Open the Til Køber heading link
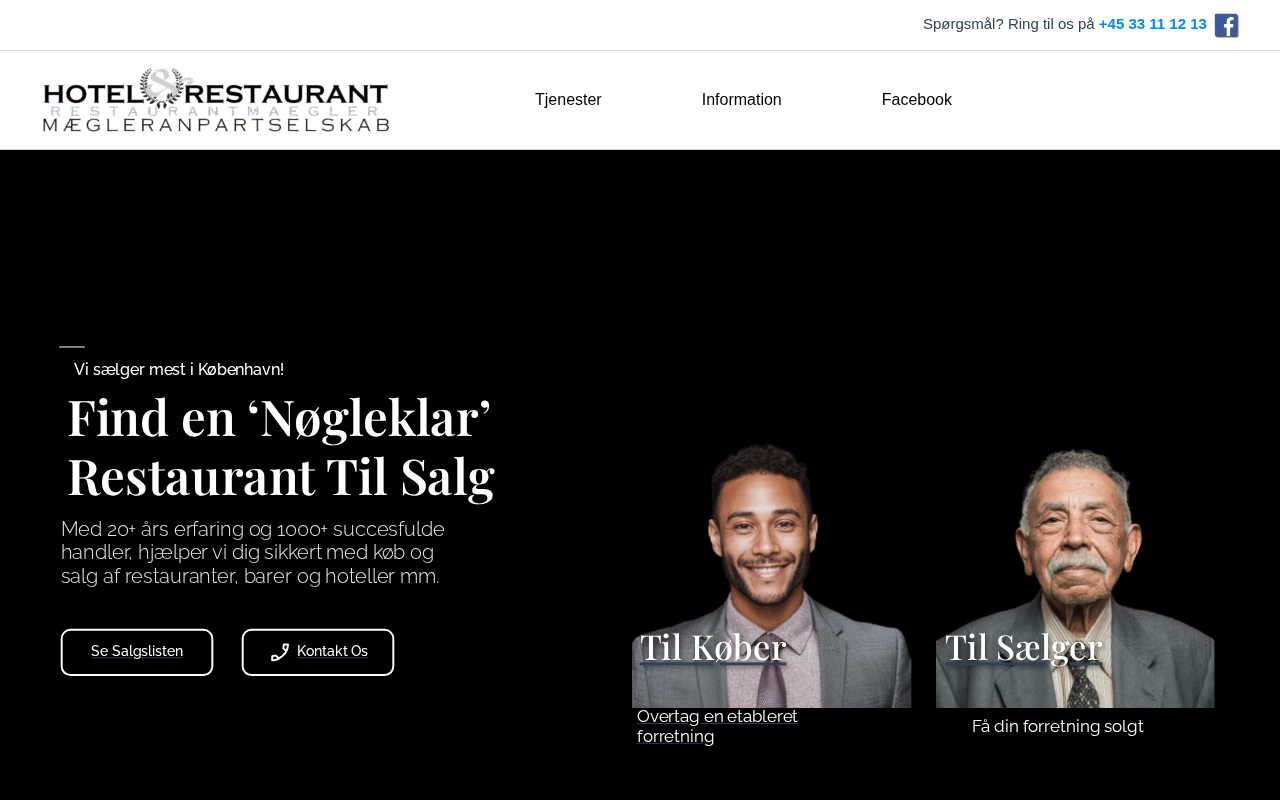This screenshot has height=800, width=1280. tap(713, 647)
